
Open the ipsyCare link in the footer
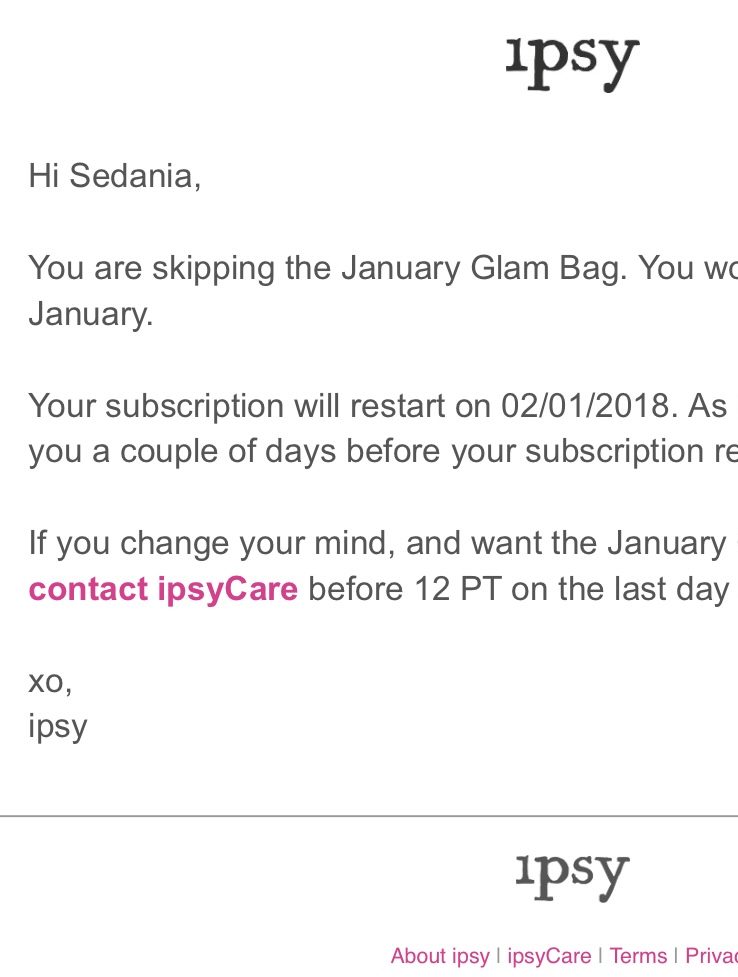click(549, 956)
